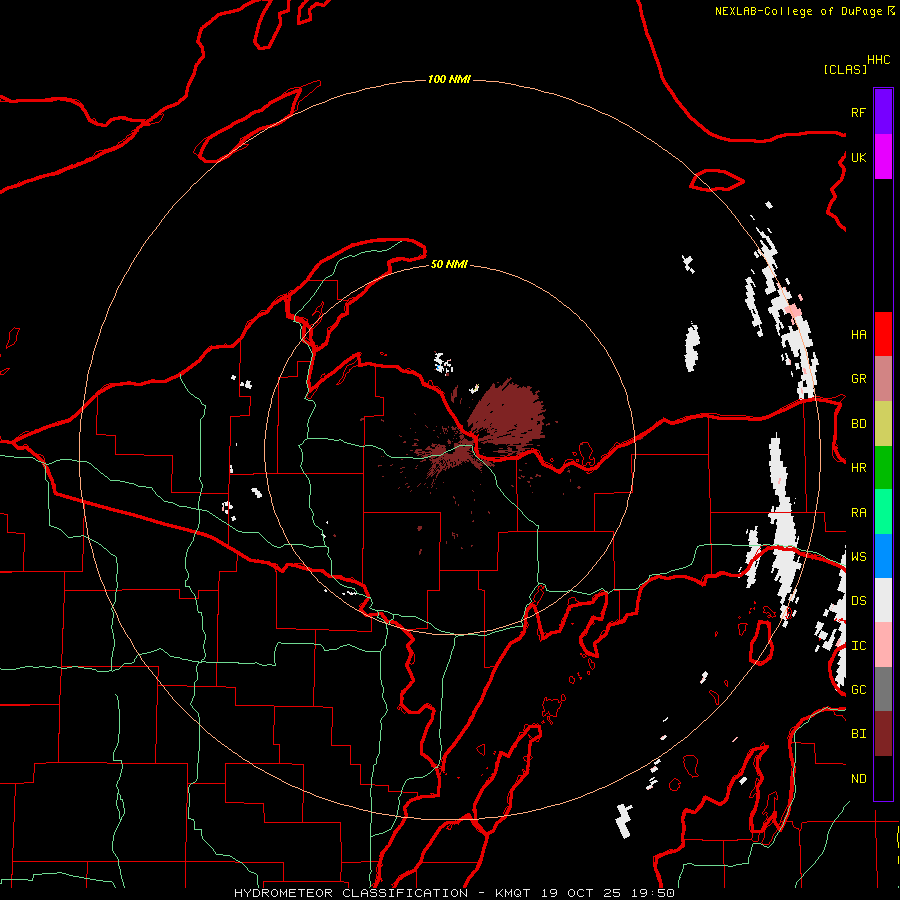Image resolution: width=900 pixels, height=900 pixels.
Task: Click the HHC product code label
Action: coord(879,60)
